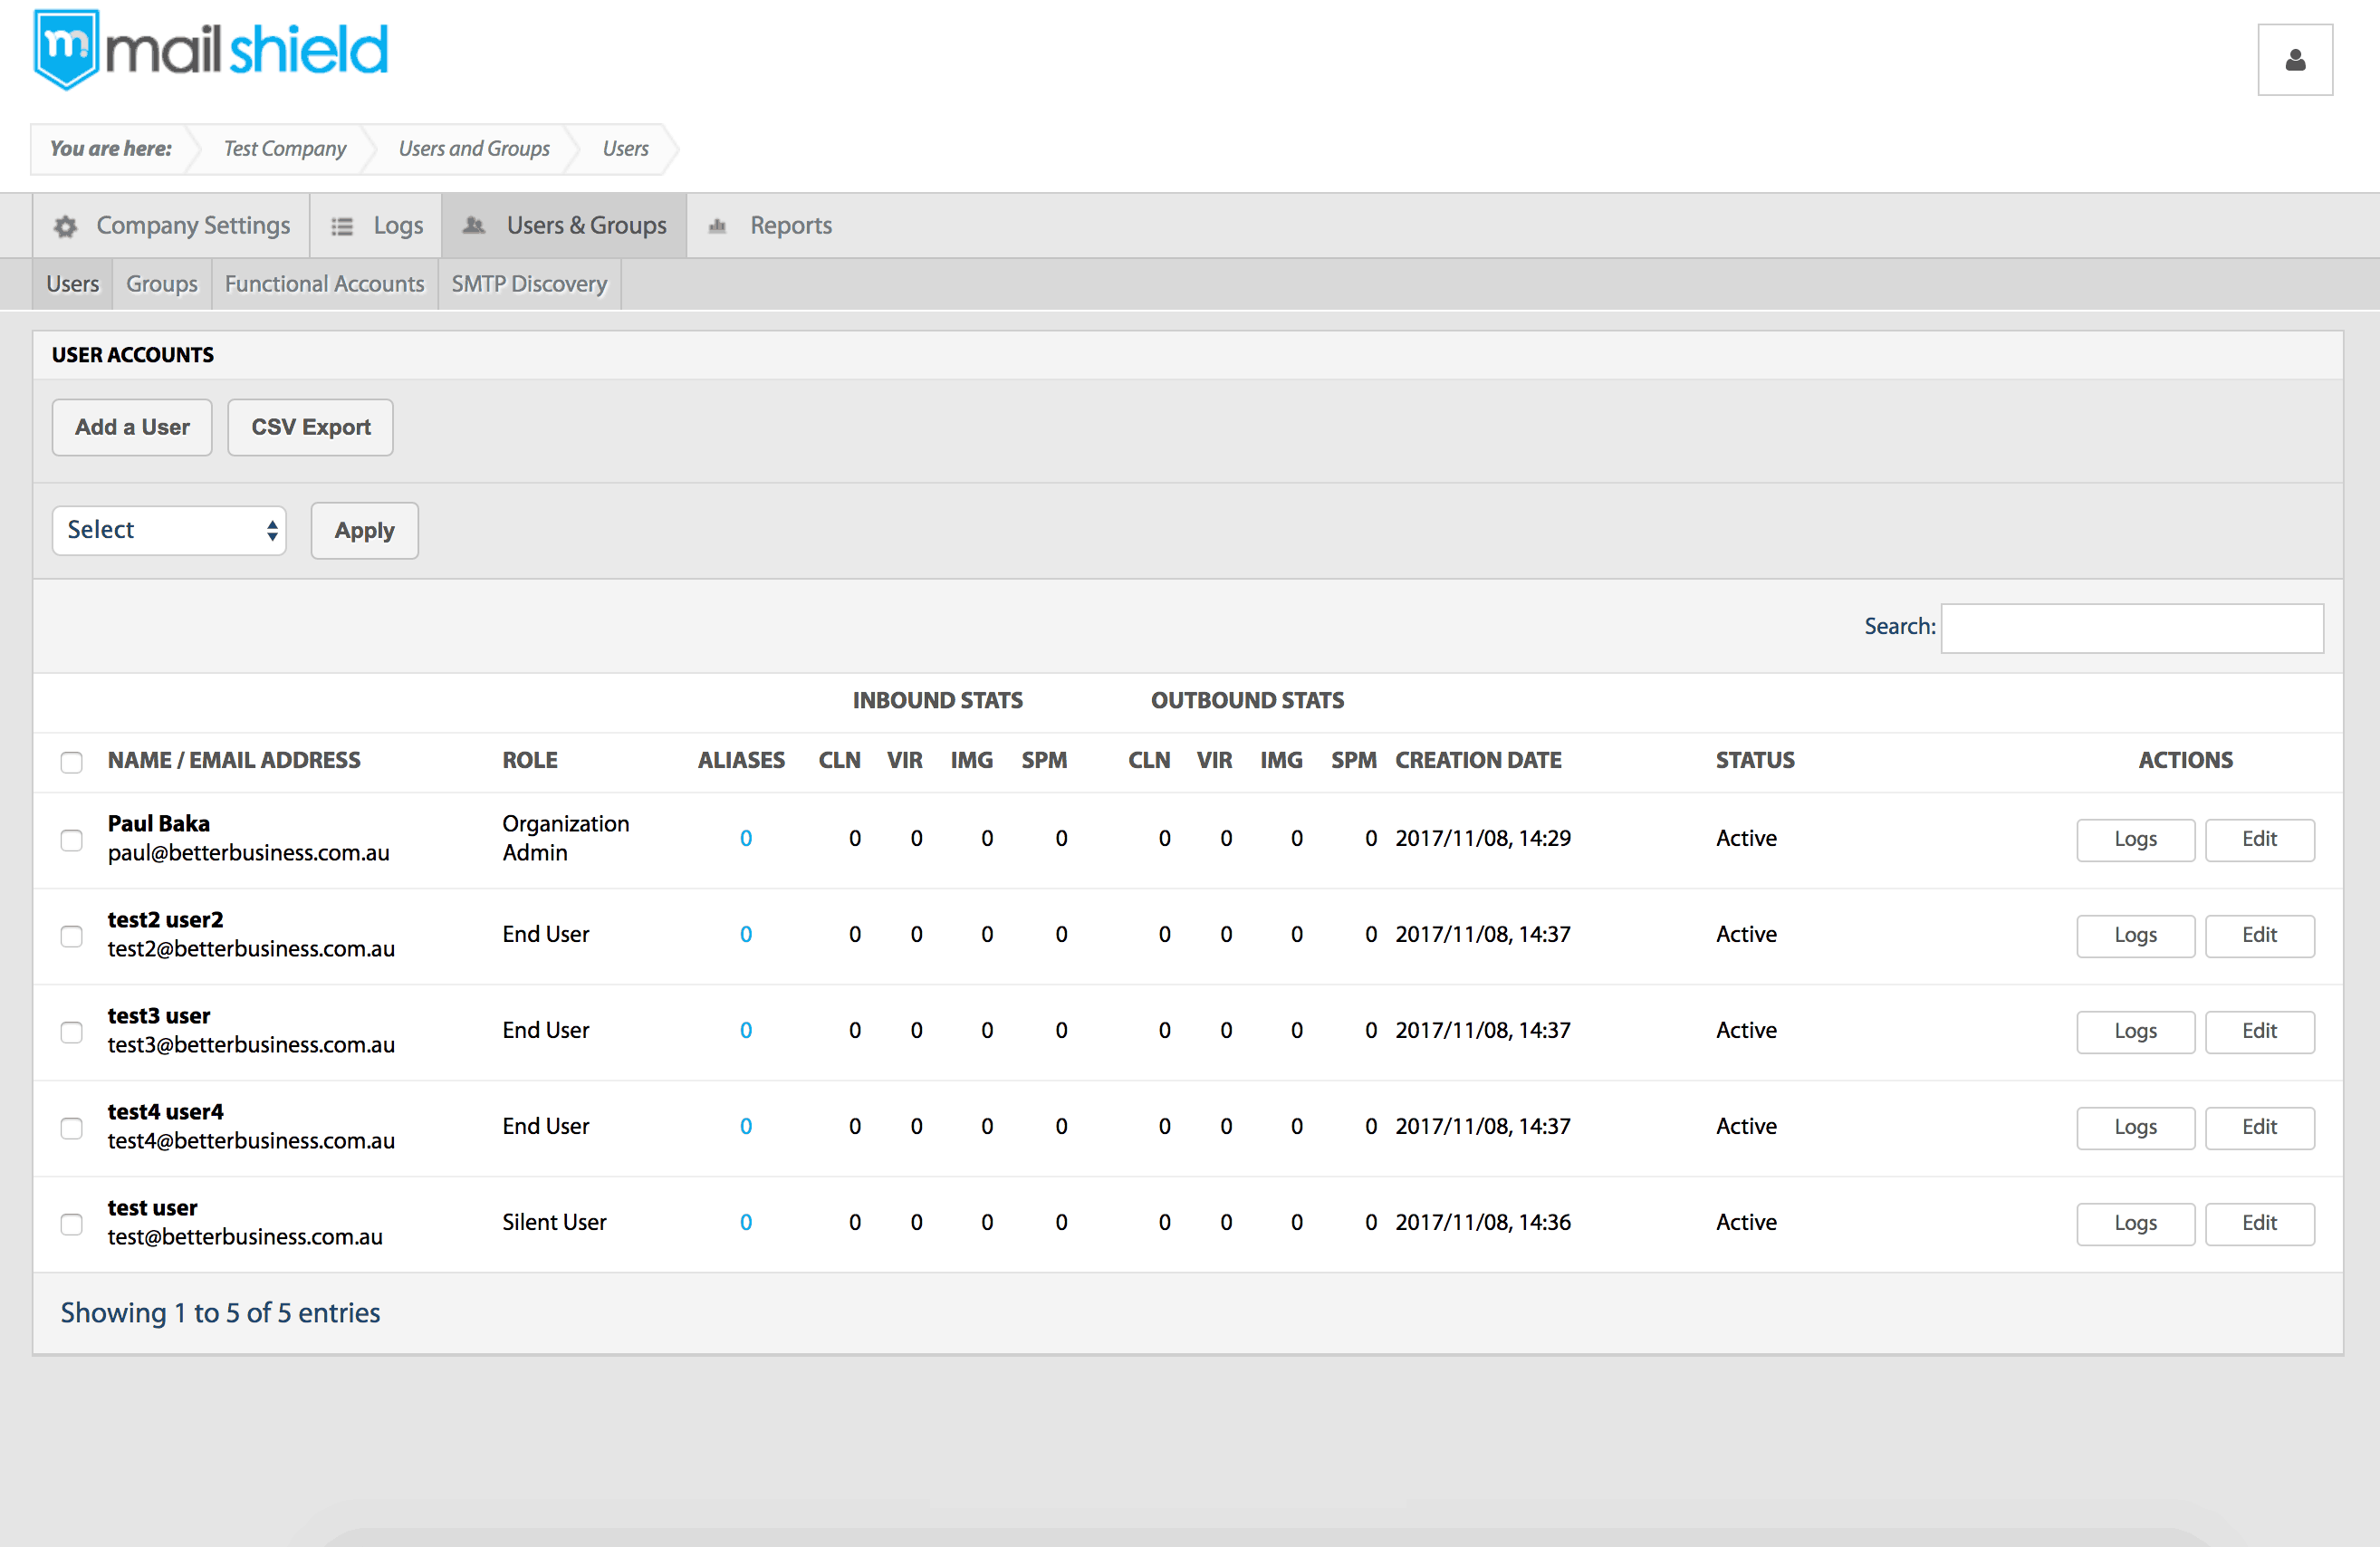Check the box for test3 user

click(x=71, y=1032)
